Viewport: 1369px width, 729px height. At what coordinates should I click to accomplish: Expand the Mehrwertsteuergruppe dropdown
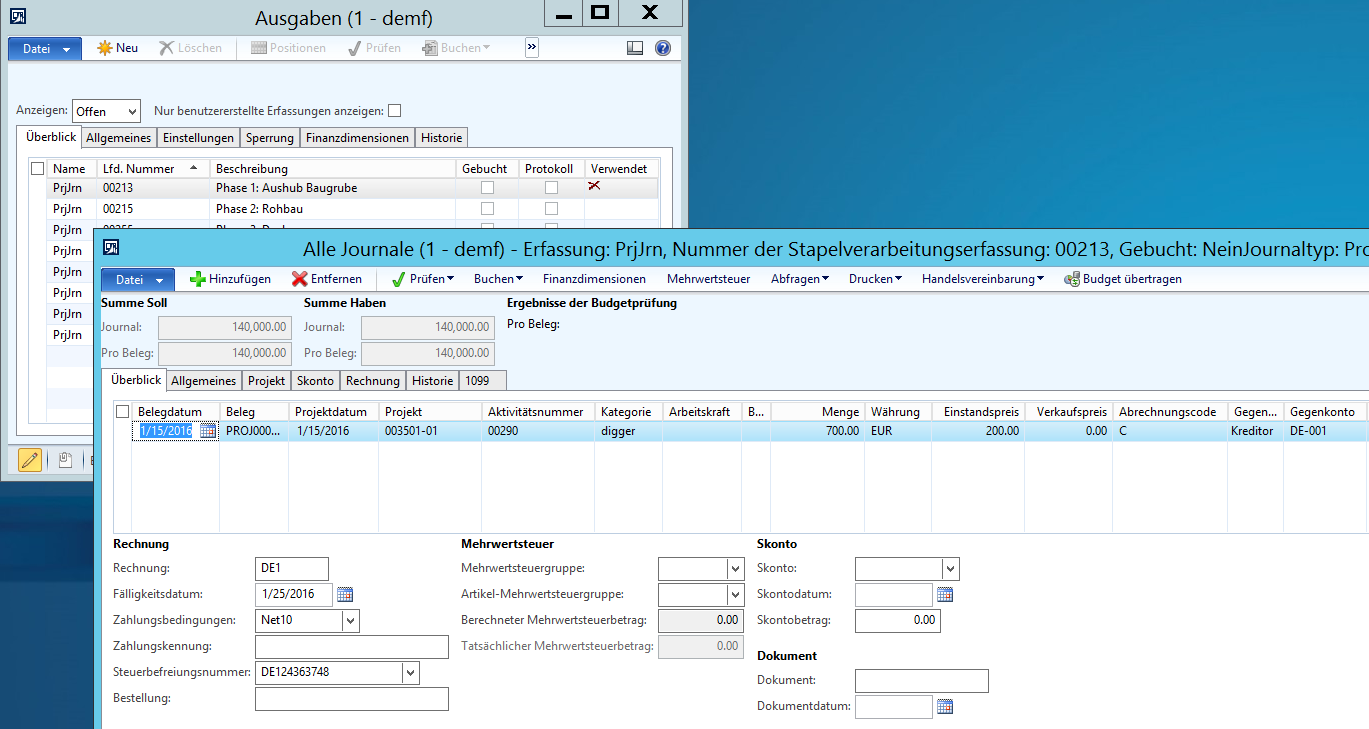tap(736, 569)
